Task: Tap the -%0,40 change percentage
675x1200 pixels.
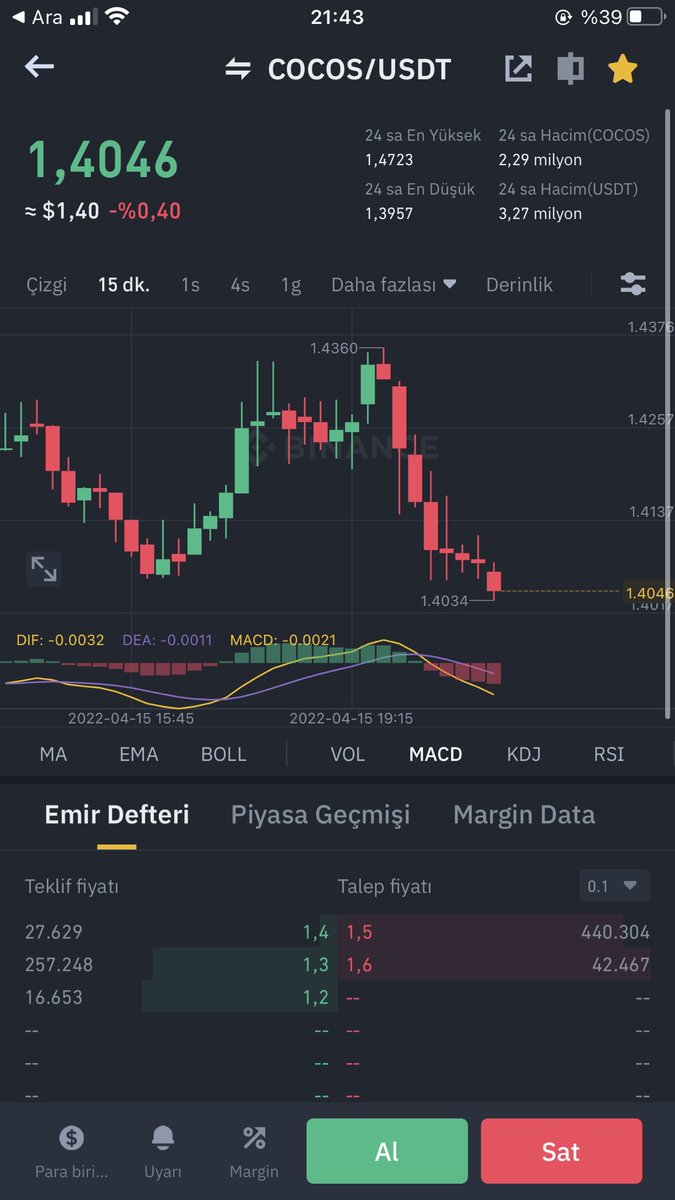Action: [145, 211]
